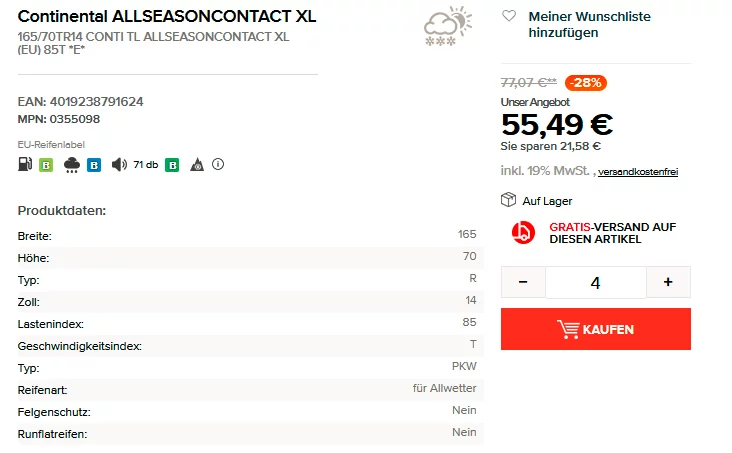This screenshot has width=732, height=453.
Task: Click the red free delivery truck icon
Action: [x=523, y=233]
